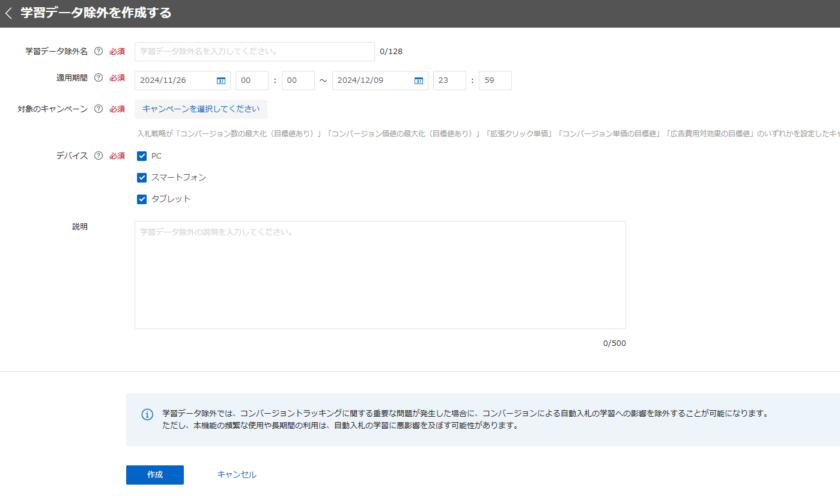The image size is (840, 496).
Task: Click the キャンセル link
Action: (x=236, y=475)
